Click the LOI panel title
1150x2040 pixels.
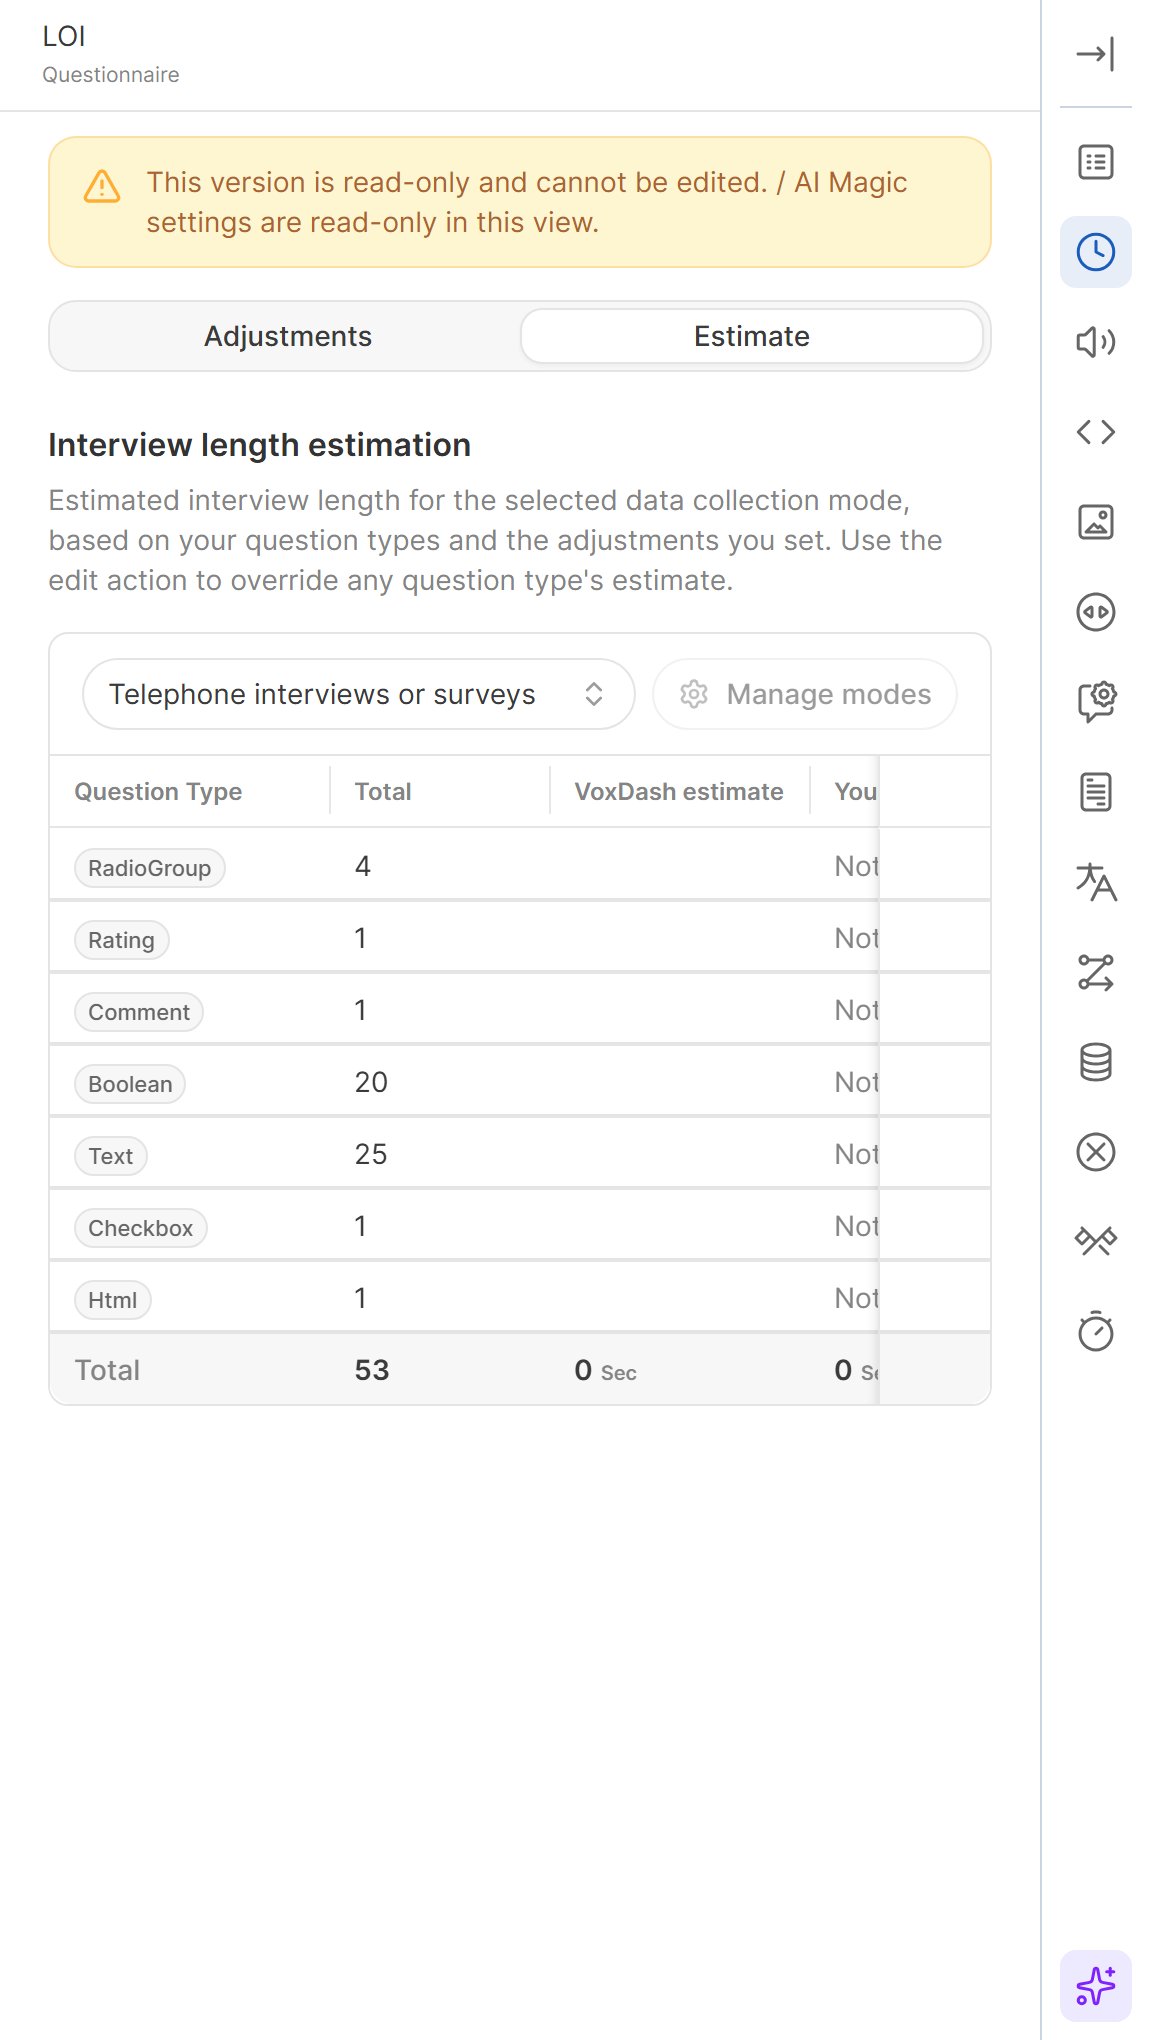[x=64, y=37]
